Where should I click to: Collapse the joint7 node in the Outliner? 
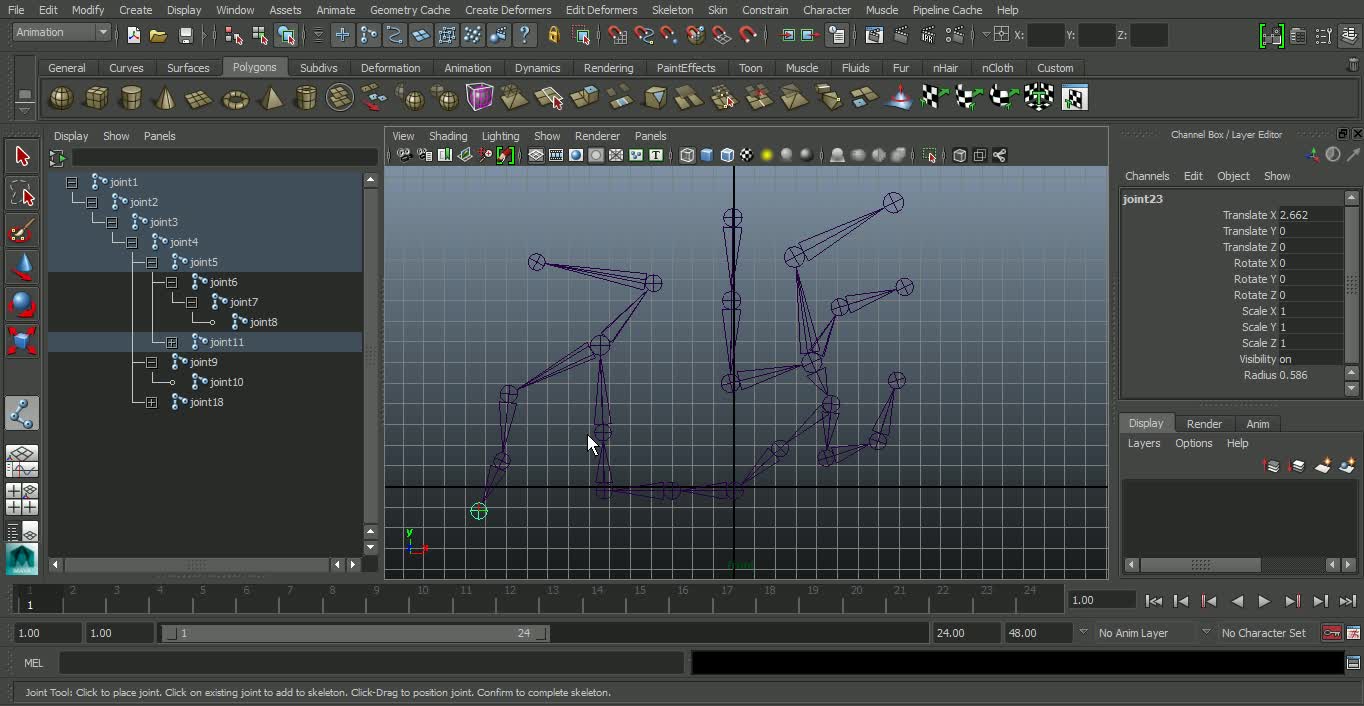(x=192, y=302)
